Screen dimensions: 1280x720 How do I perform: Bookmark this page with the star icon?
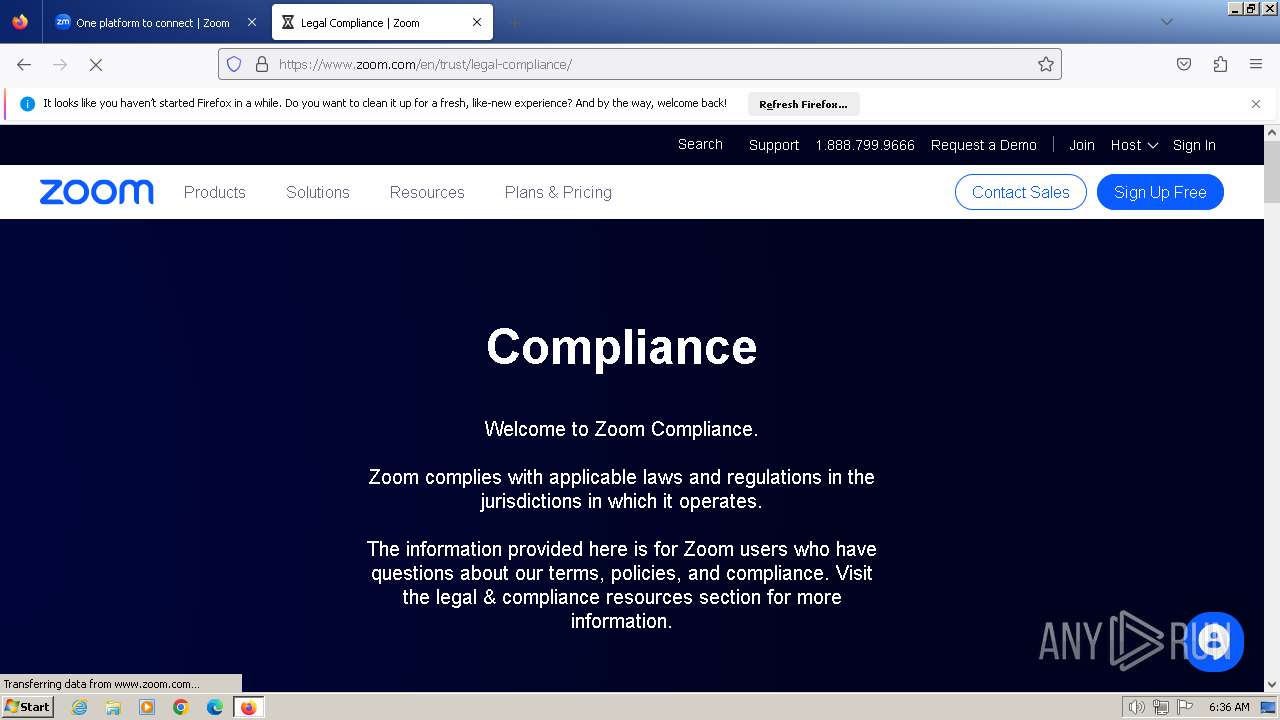[x=1046, y=64]
